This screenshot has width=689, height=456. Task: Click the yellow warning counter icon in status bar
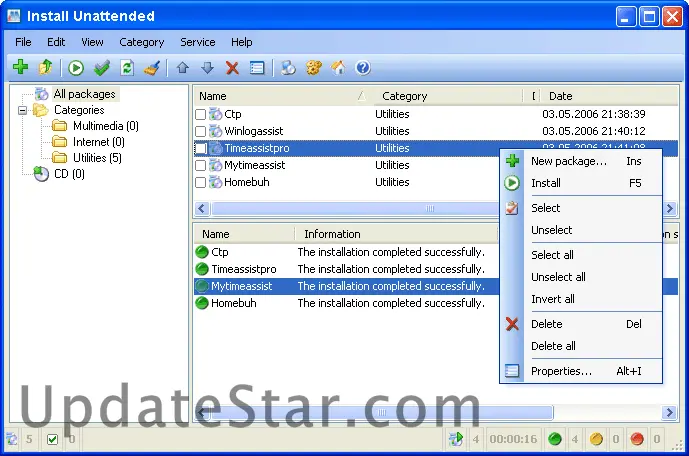pyautogui.click(x=596, y=438)
